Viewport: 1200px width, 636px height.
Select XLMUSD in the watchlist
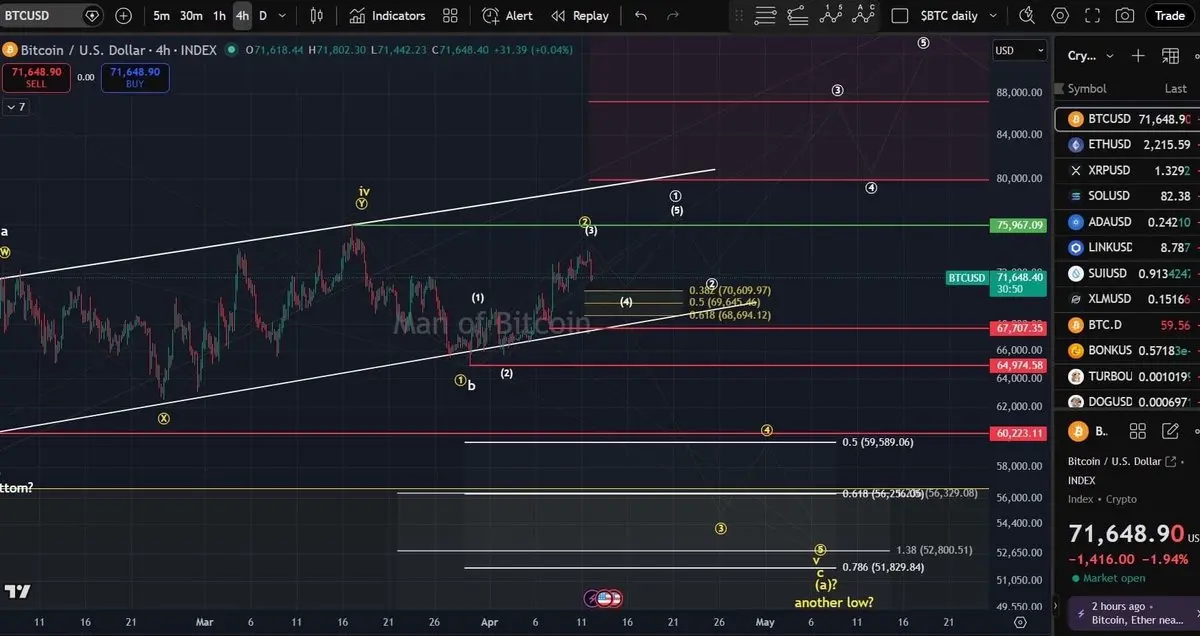(x=1127, y=299)
